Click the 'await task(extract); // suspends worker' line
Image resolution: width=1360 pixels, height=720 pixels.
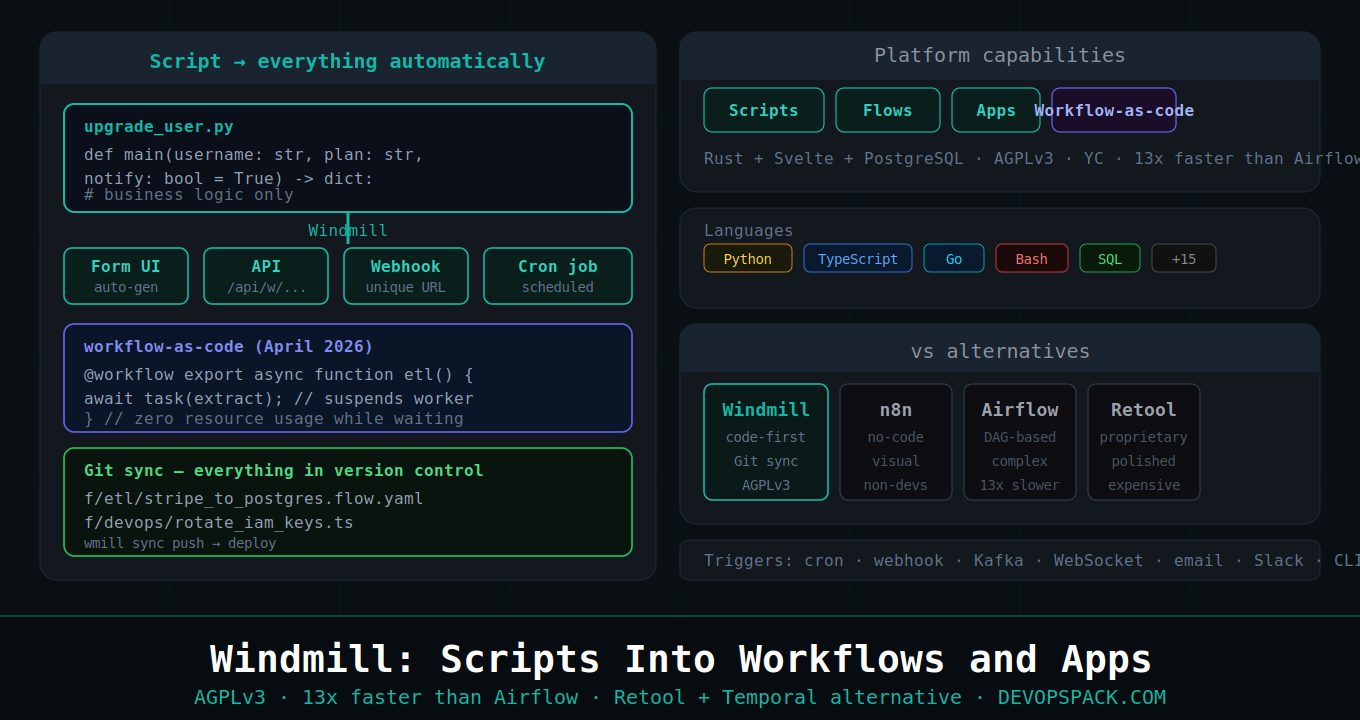(279, 399)
